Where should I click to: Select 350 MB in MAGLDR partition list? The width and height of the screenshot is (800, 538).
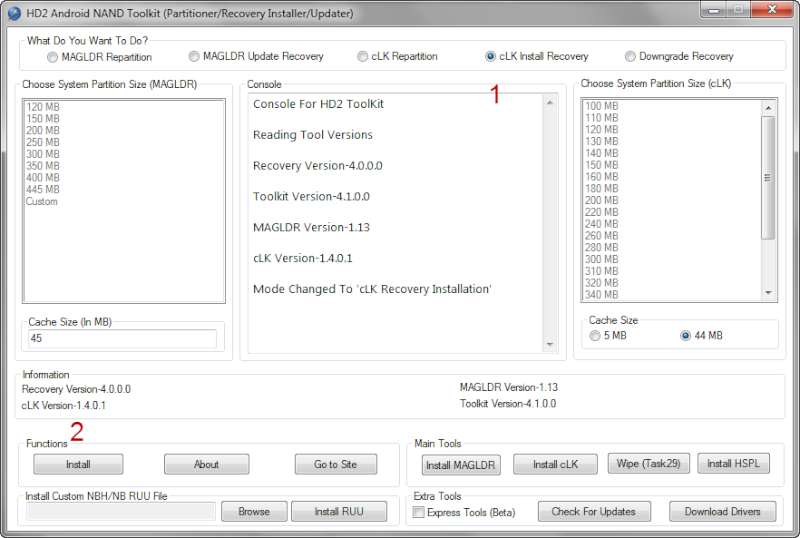coord(43,166)
